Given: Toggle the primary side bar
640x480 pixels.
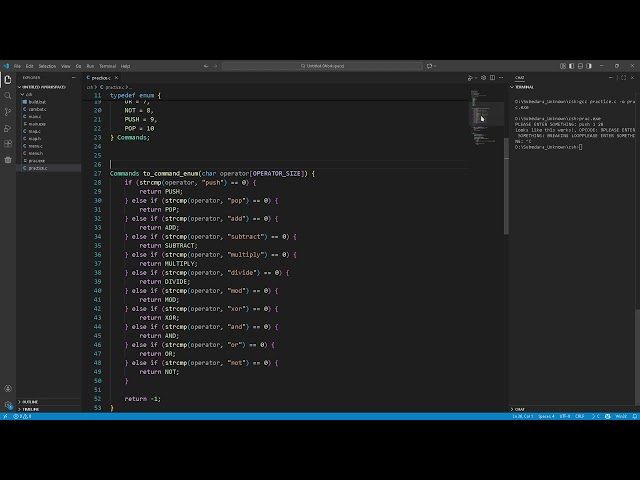Looking at the screenshot, I should point(571,66).
